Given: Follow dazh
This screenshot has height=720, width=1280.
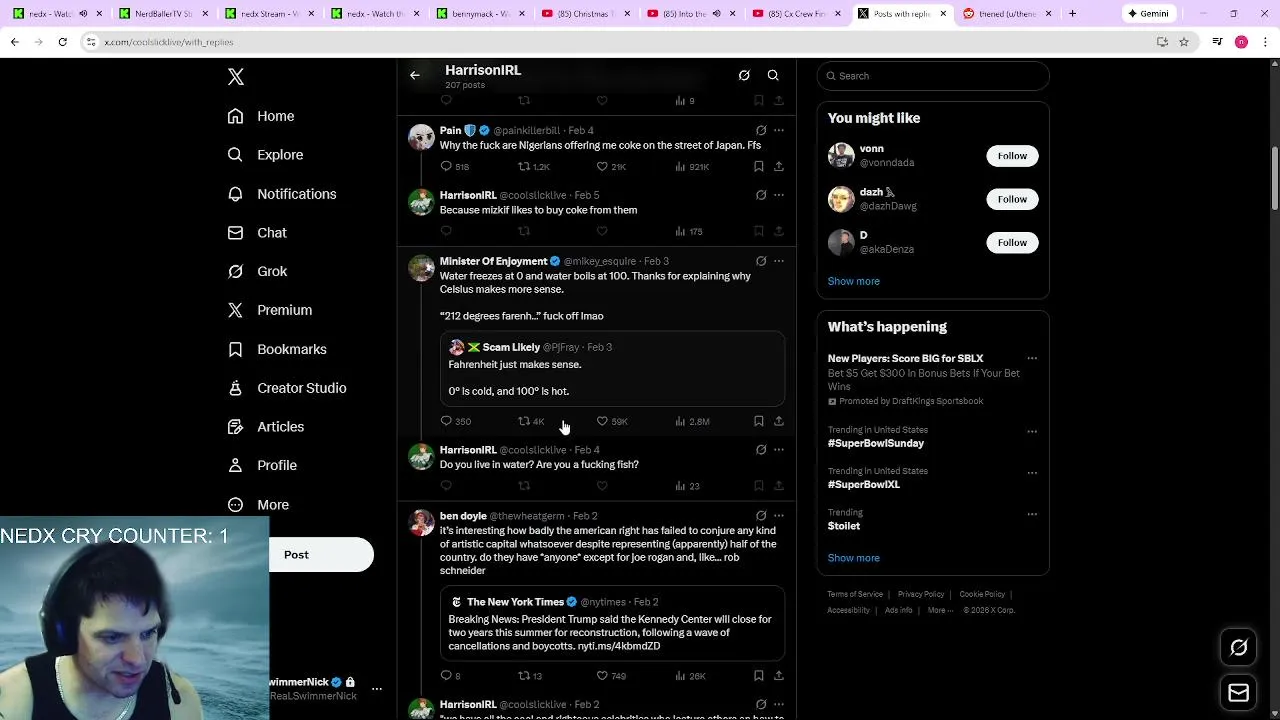Looking at the screenshot, I should click(x=1012, y=199).
